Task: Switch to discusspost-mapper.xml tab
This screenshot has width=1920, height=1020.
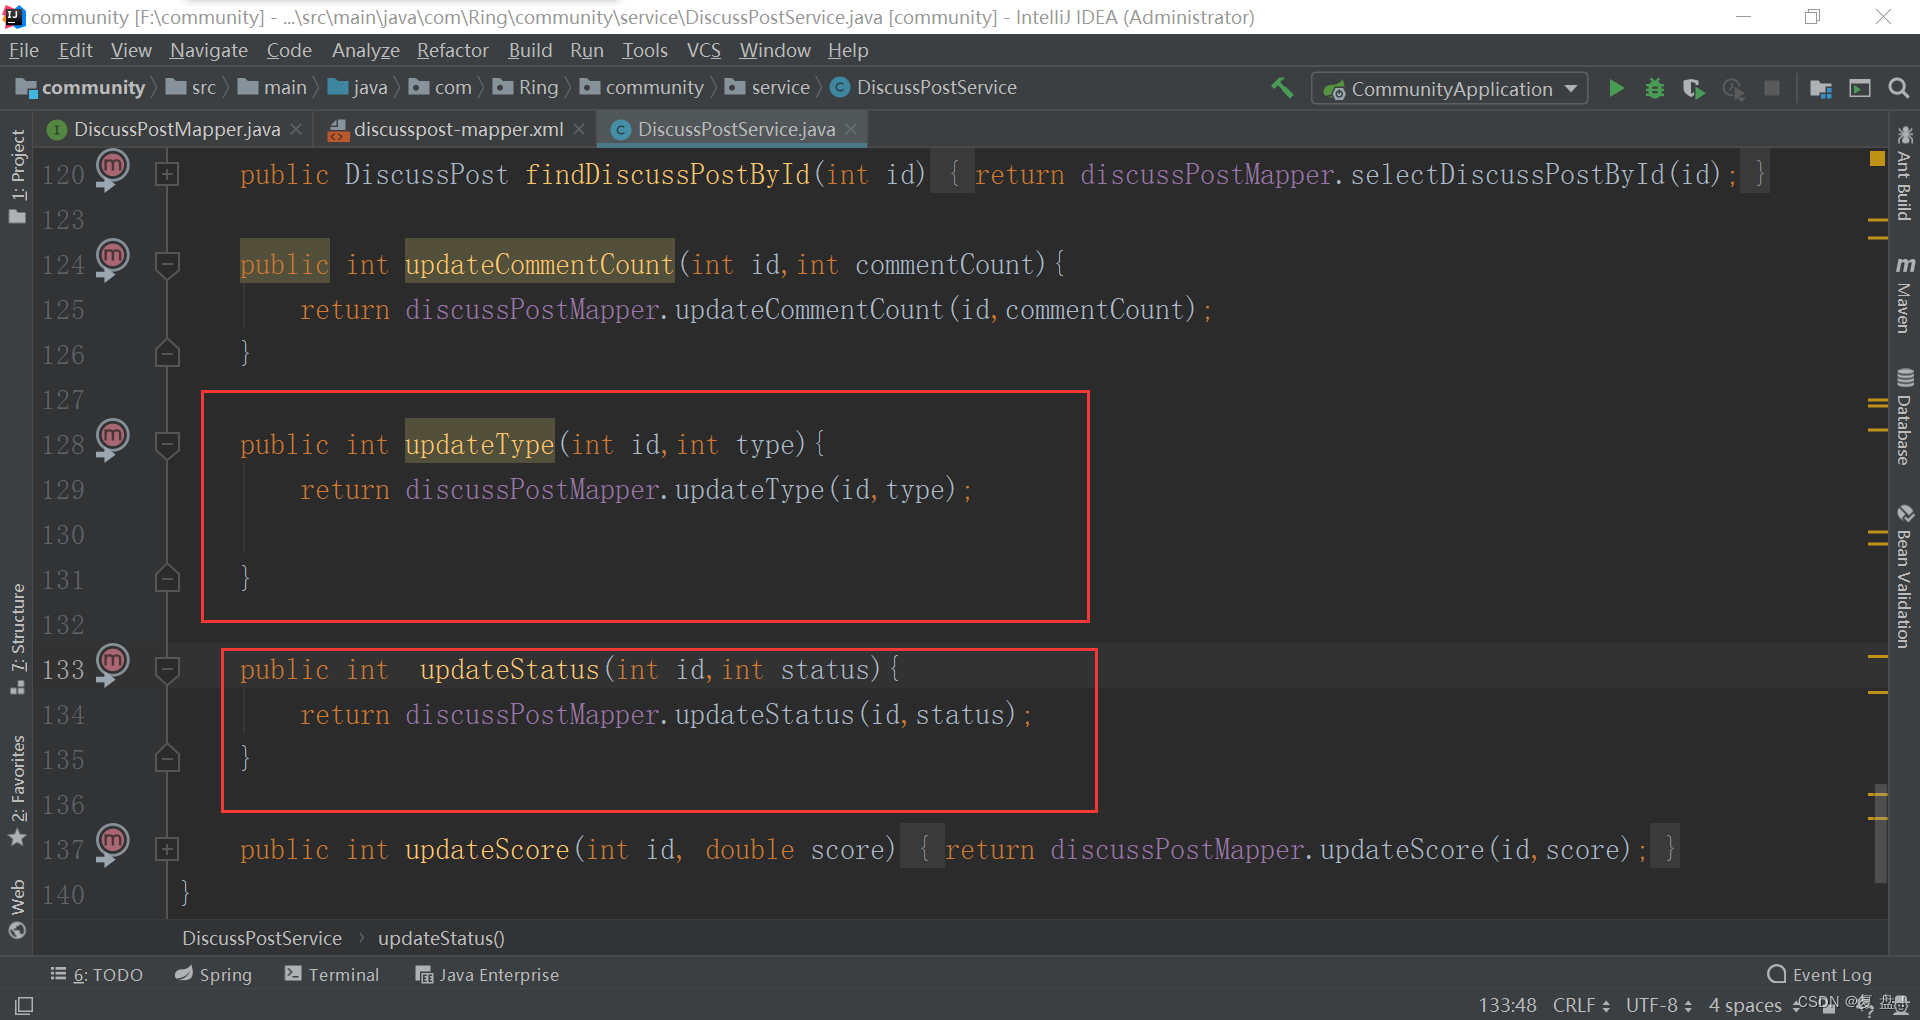Action: [x=458, y=129]
